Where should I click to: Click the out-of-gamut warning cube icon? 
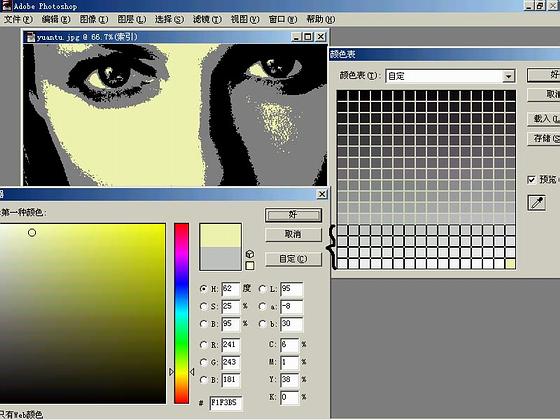(250, 254)
